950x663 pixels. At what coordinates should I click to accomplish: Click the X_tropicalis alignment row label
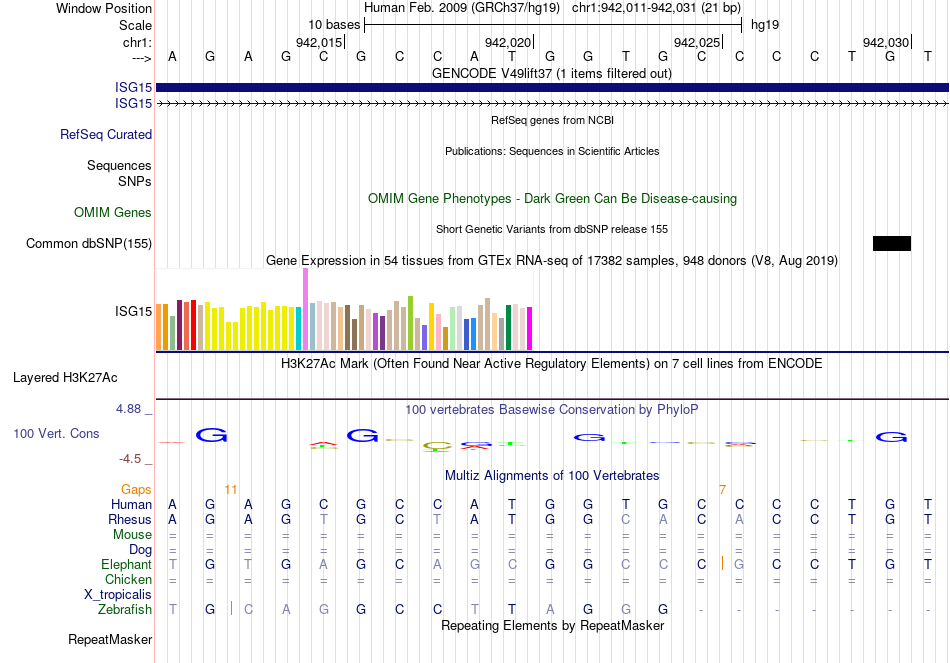118,595
